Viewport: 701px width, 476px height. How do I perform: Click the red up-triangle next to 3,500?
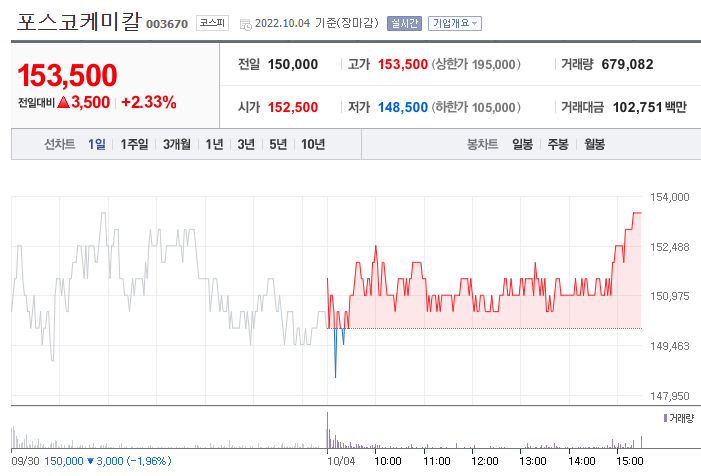point(63,102)
